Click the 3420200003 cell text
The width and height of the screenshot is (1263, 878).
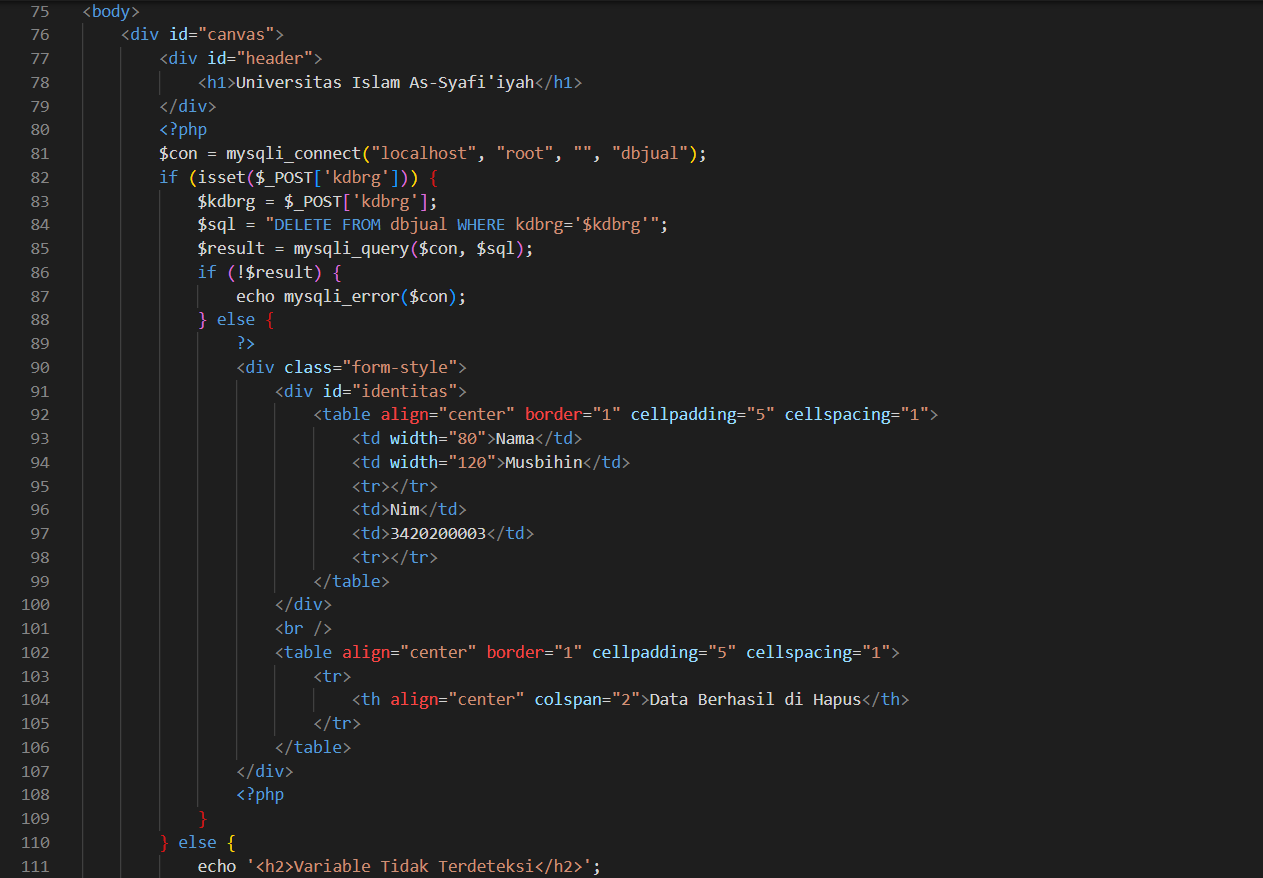click(438, 533)
